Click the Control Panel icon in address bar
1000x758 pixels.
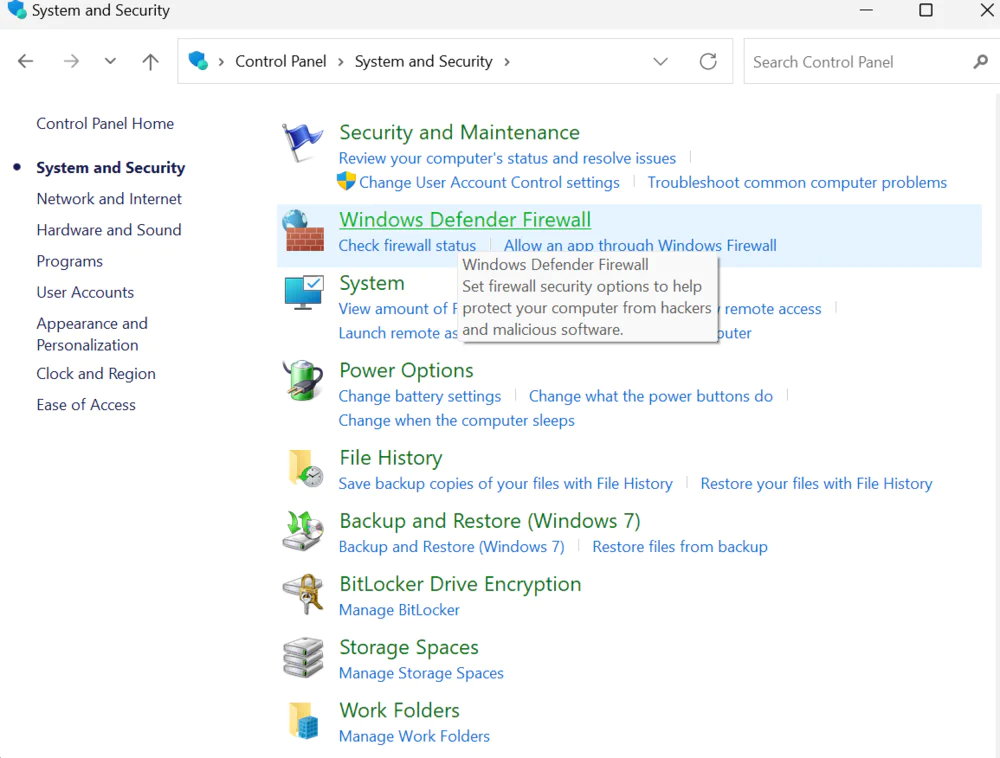coord(198,61)
